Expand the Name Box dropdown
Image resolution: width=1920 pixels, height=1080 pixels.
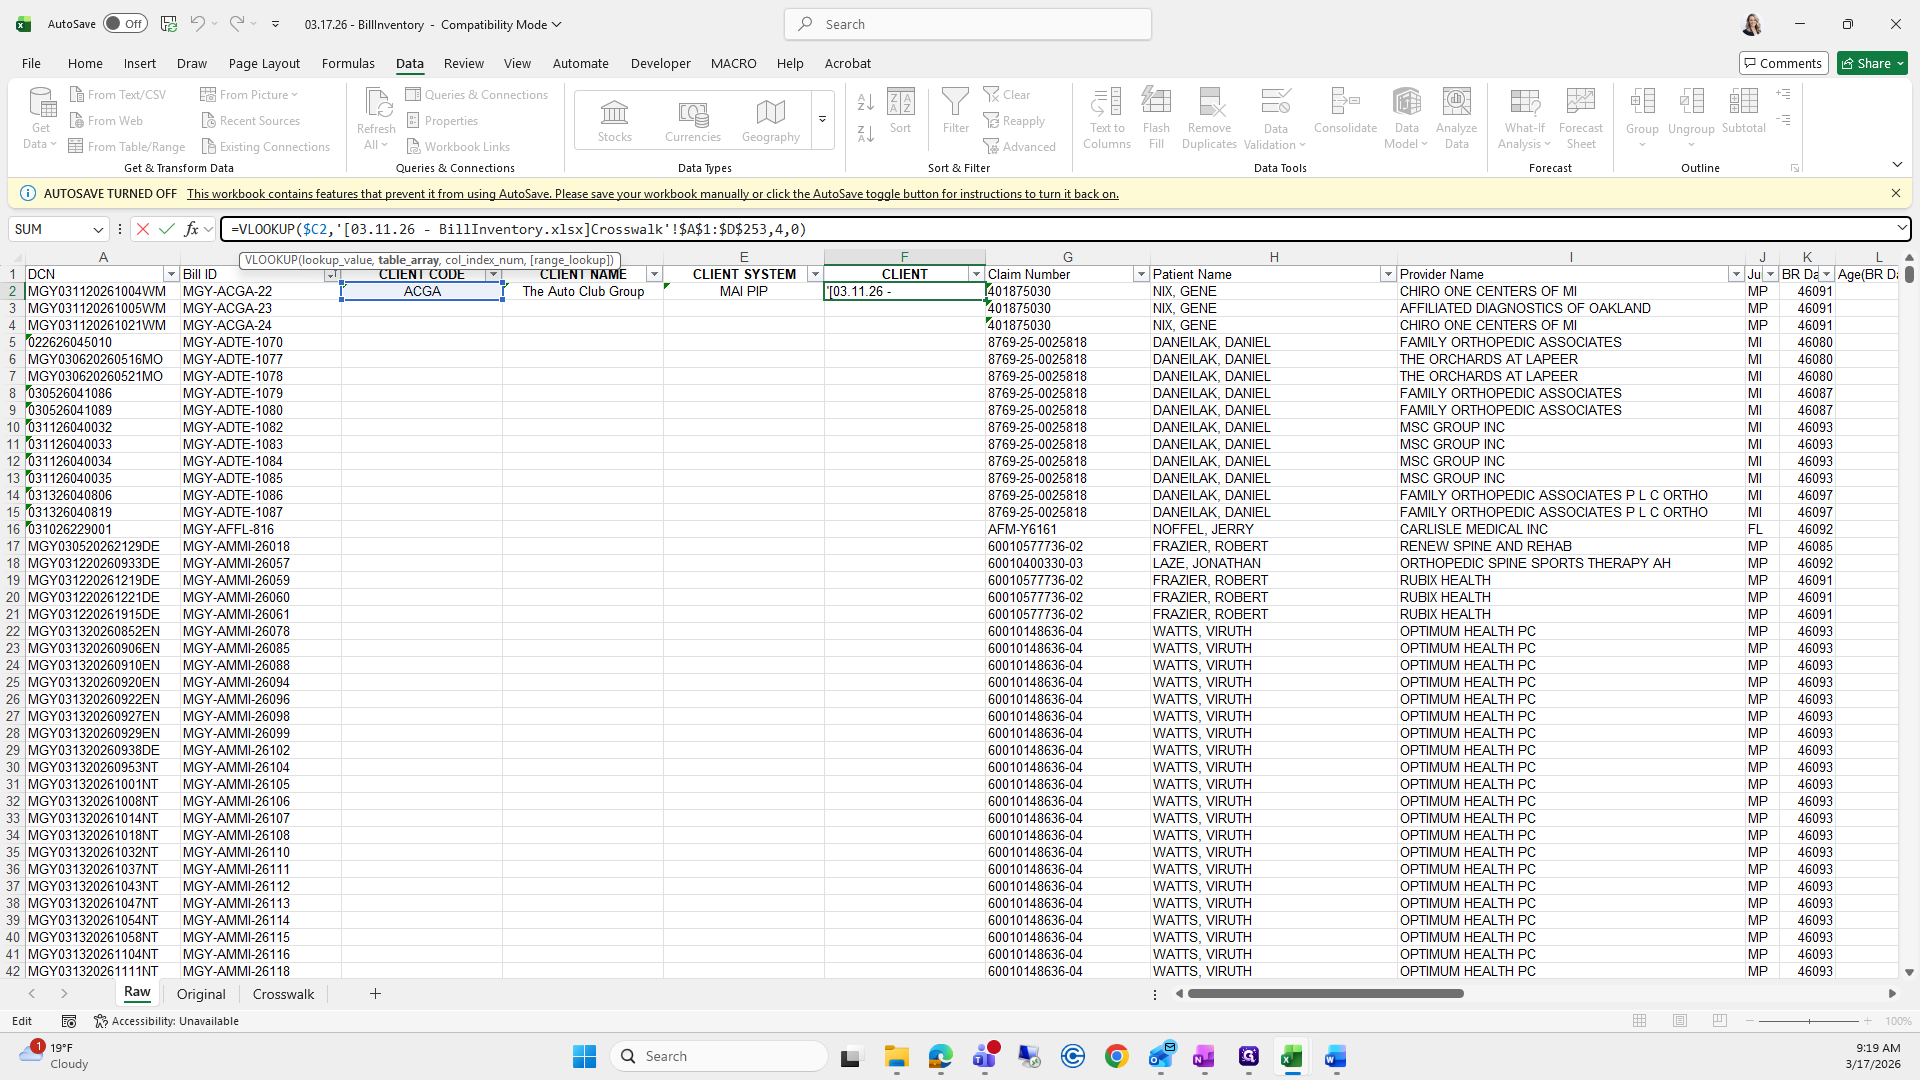[x=98, y=229]
